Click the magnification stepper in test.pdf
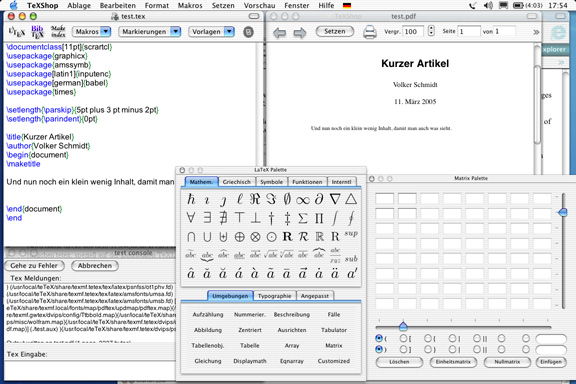Image resolution: width=576 pixels, height=384 pixels. coord(431,31)
